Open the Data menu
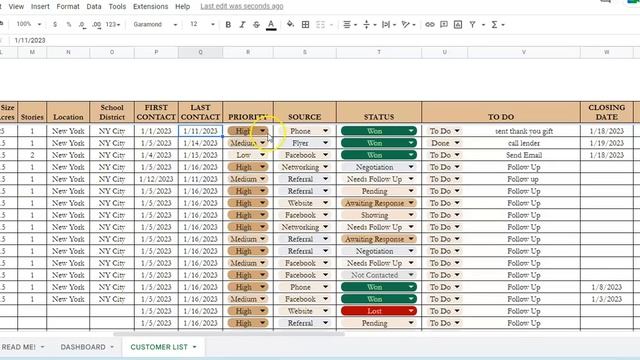The image size is (640, 360). [x=94, y=7]
